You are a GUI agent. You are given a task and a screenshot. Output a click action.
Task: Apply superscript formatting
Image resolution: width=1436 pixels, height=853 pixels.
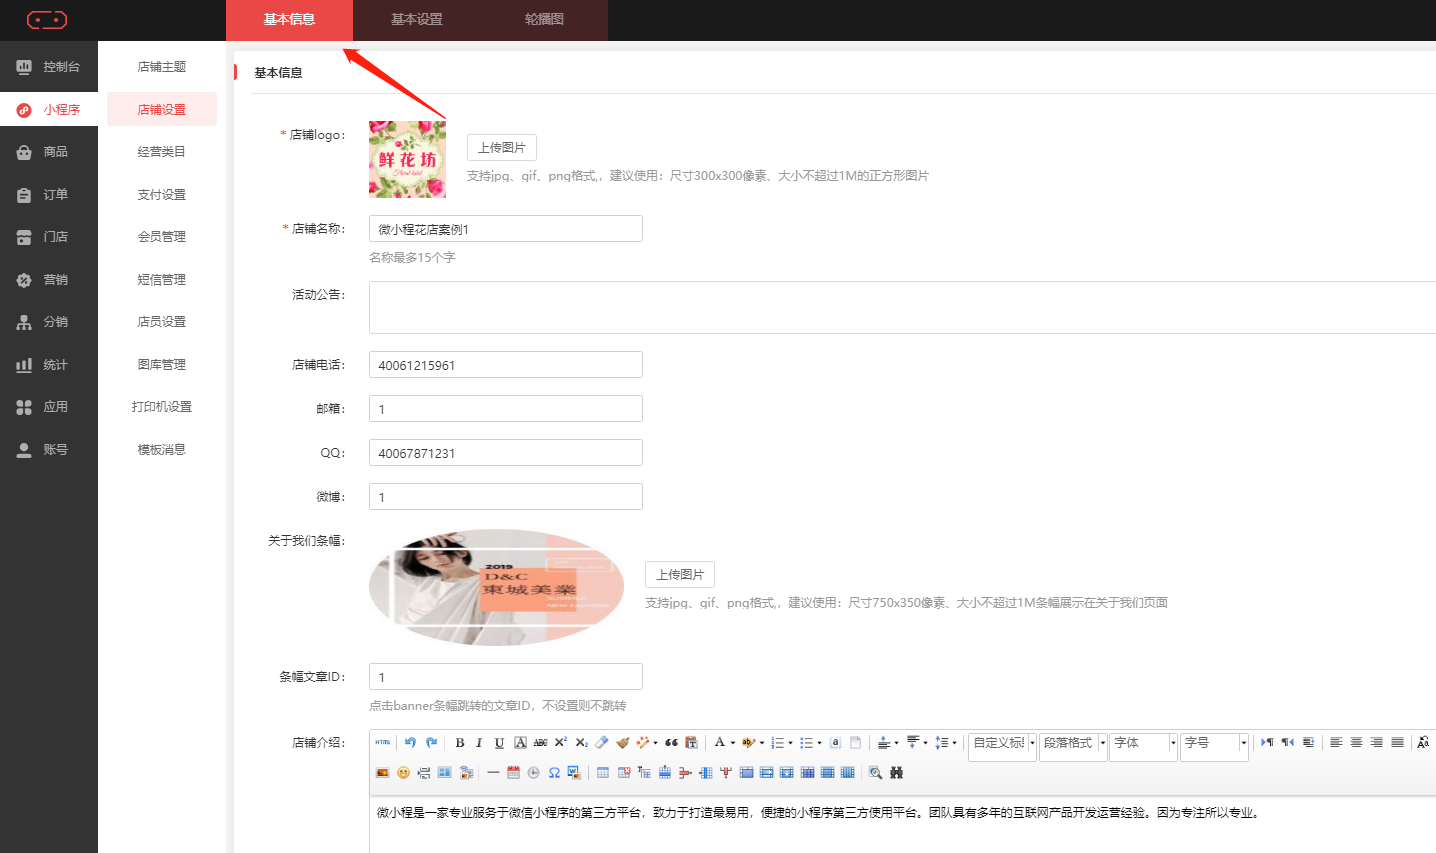click(x=561, y=742)
